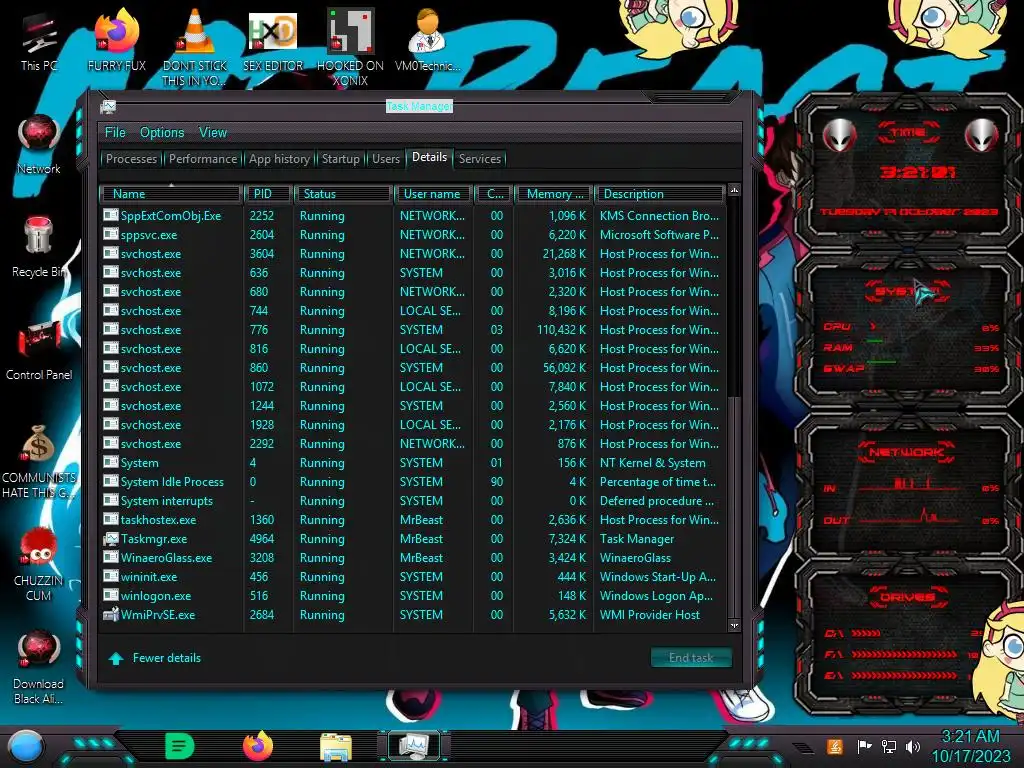Viewport: 1024px width, 768px height.
Task: Click Task Manager taskbar button
Action: click(x=414, y=746)
